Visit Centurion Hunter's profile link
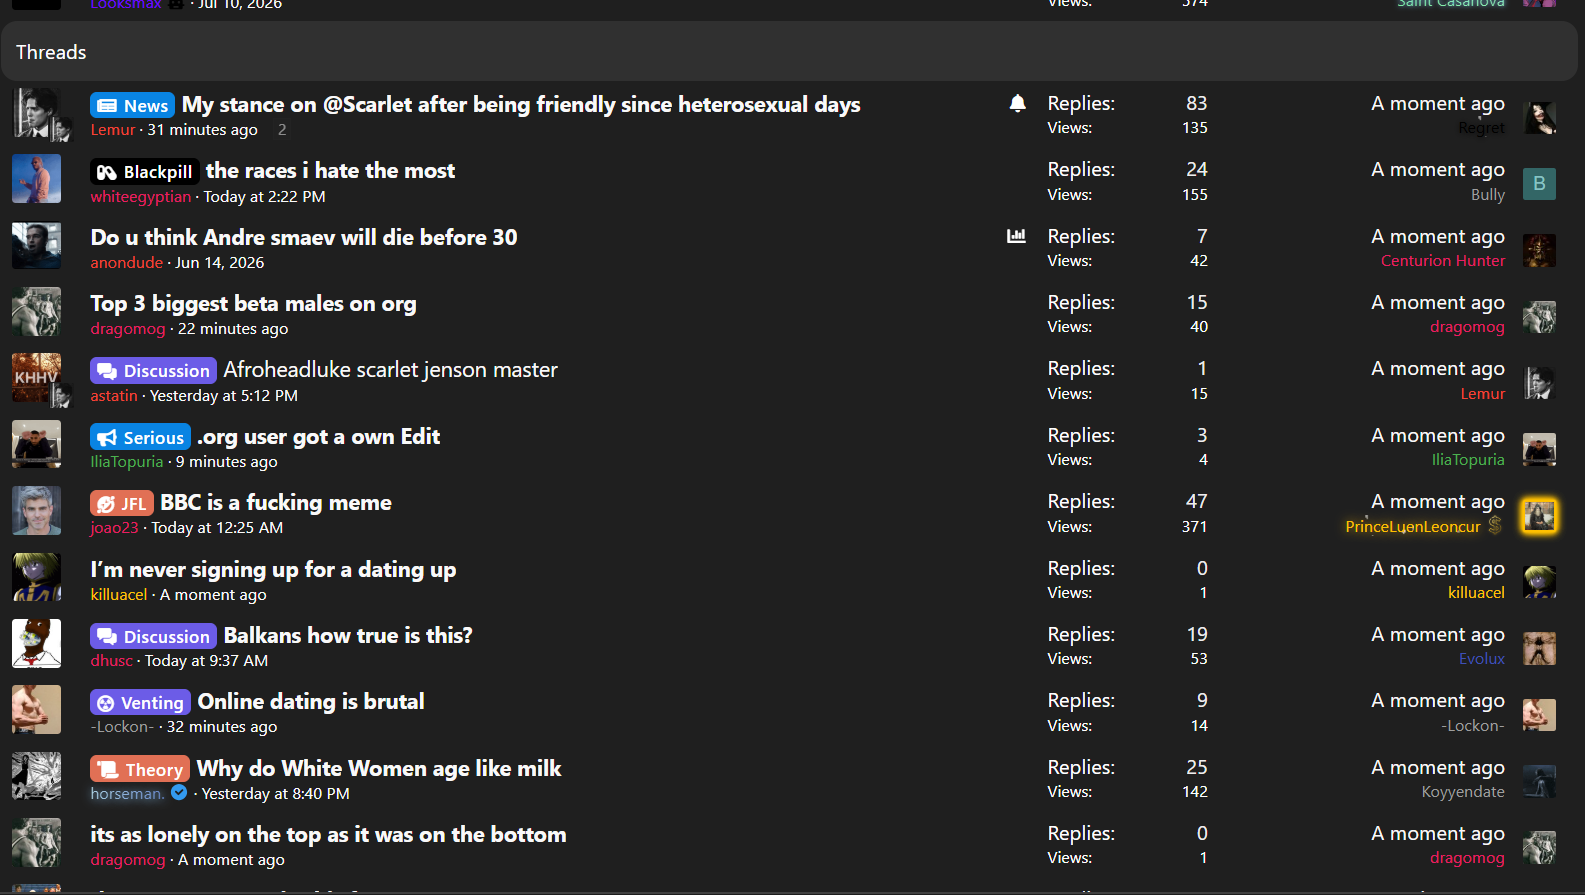1585x895 pixels. click(x=1443, y=260)
